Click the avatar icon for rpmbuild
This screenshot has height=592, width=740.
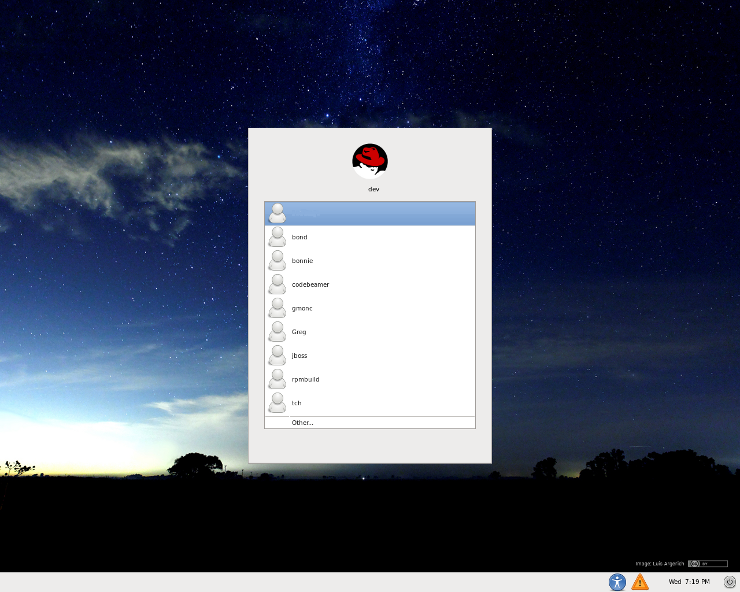pos(277,379)
